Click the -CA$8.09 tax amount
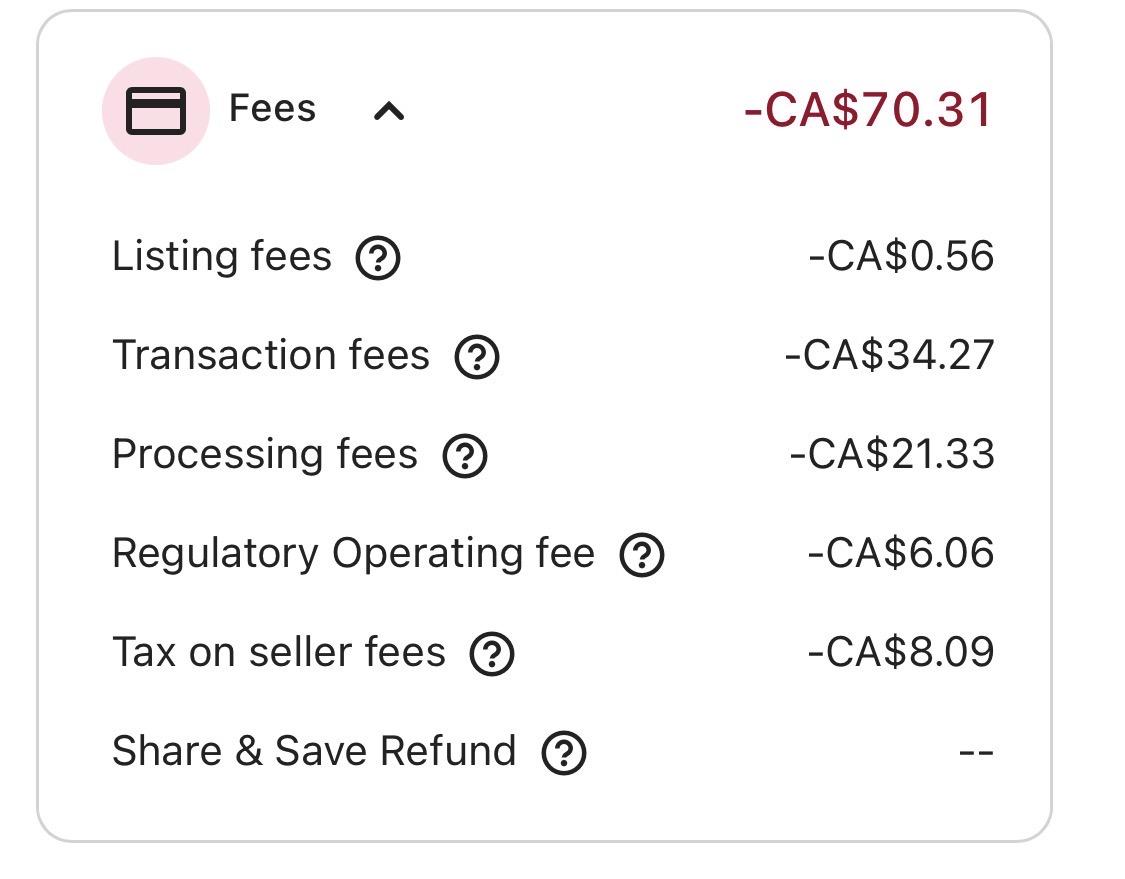Image resolution: width=1125 pixels, height=879 pixels. click(x=901, y=653)
